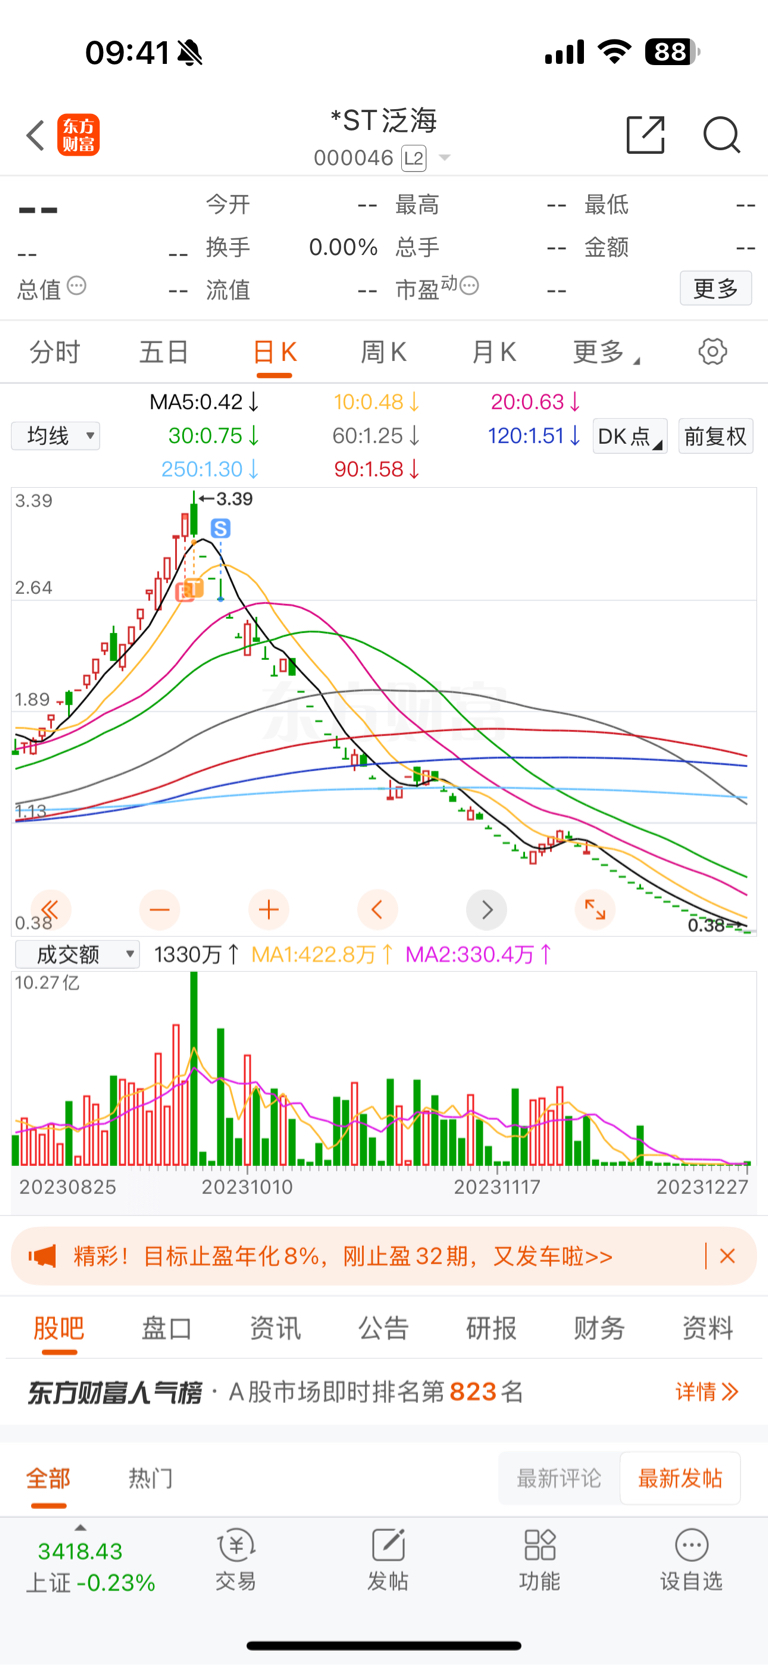Select the 股吧 tab

coord(59,1328)
